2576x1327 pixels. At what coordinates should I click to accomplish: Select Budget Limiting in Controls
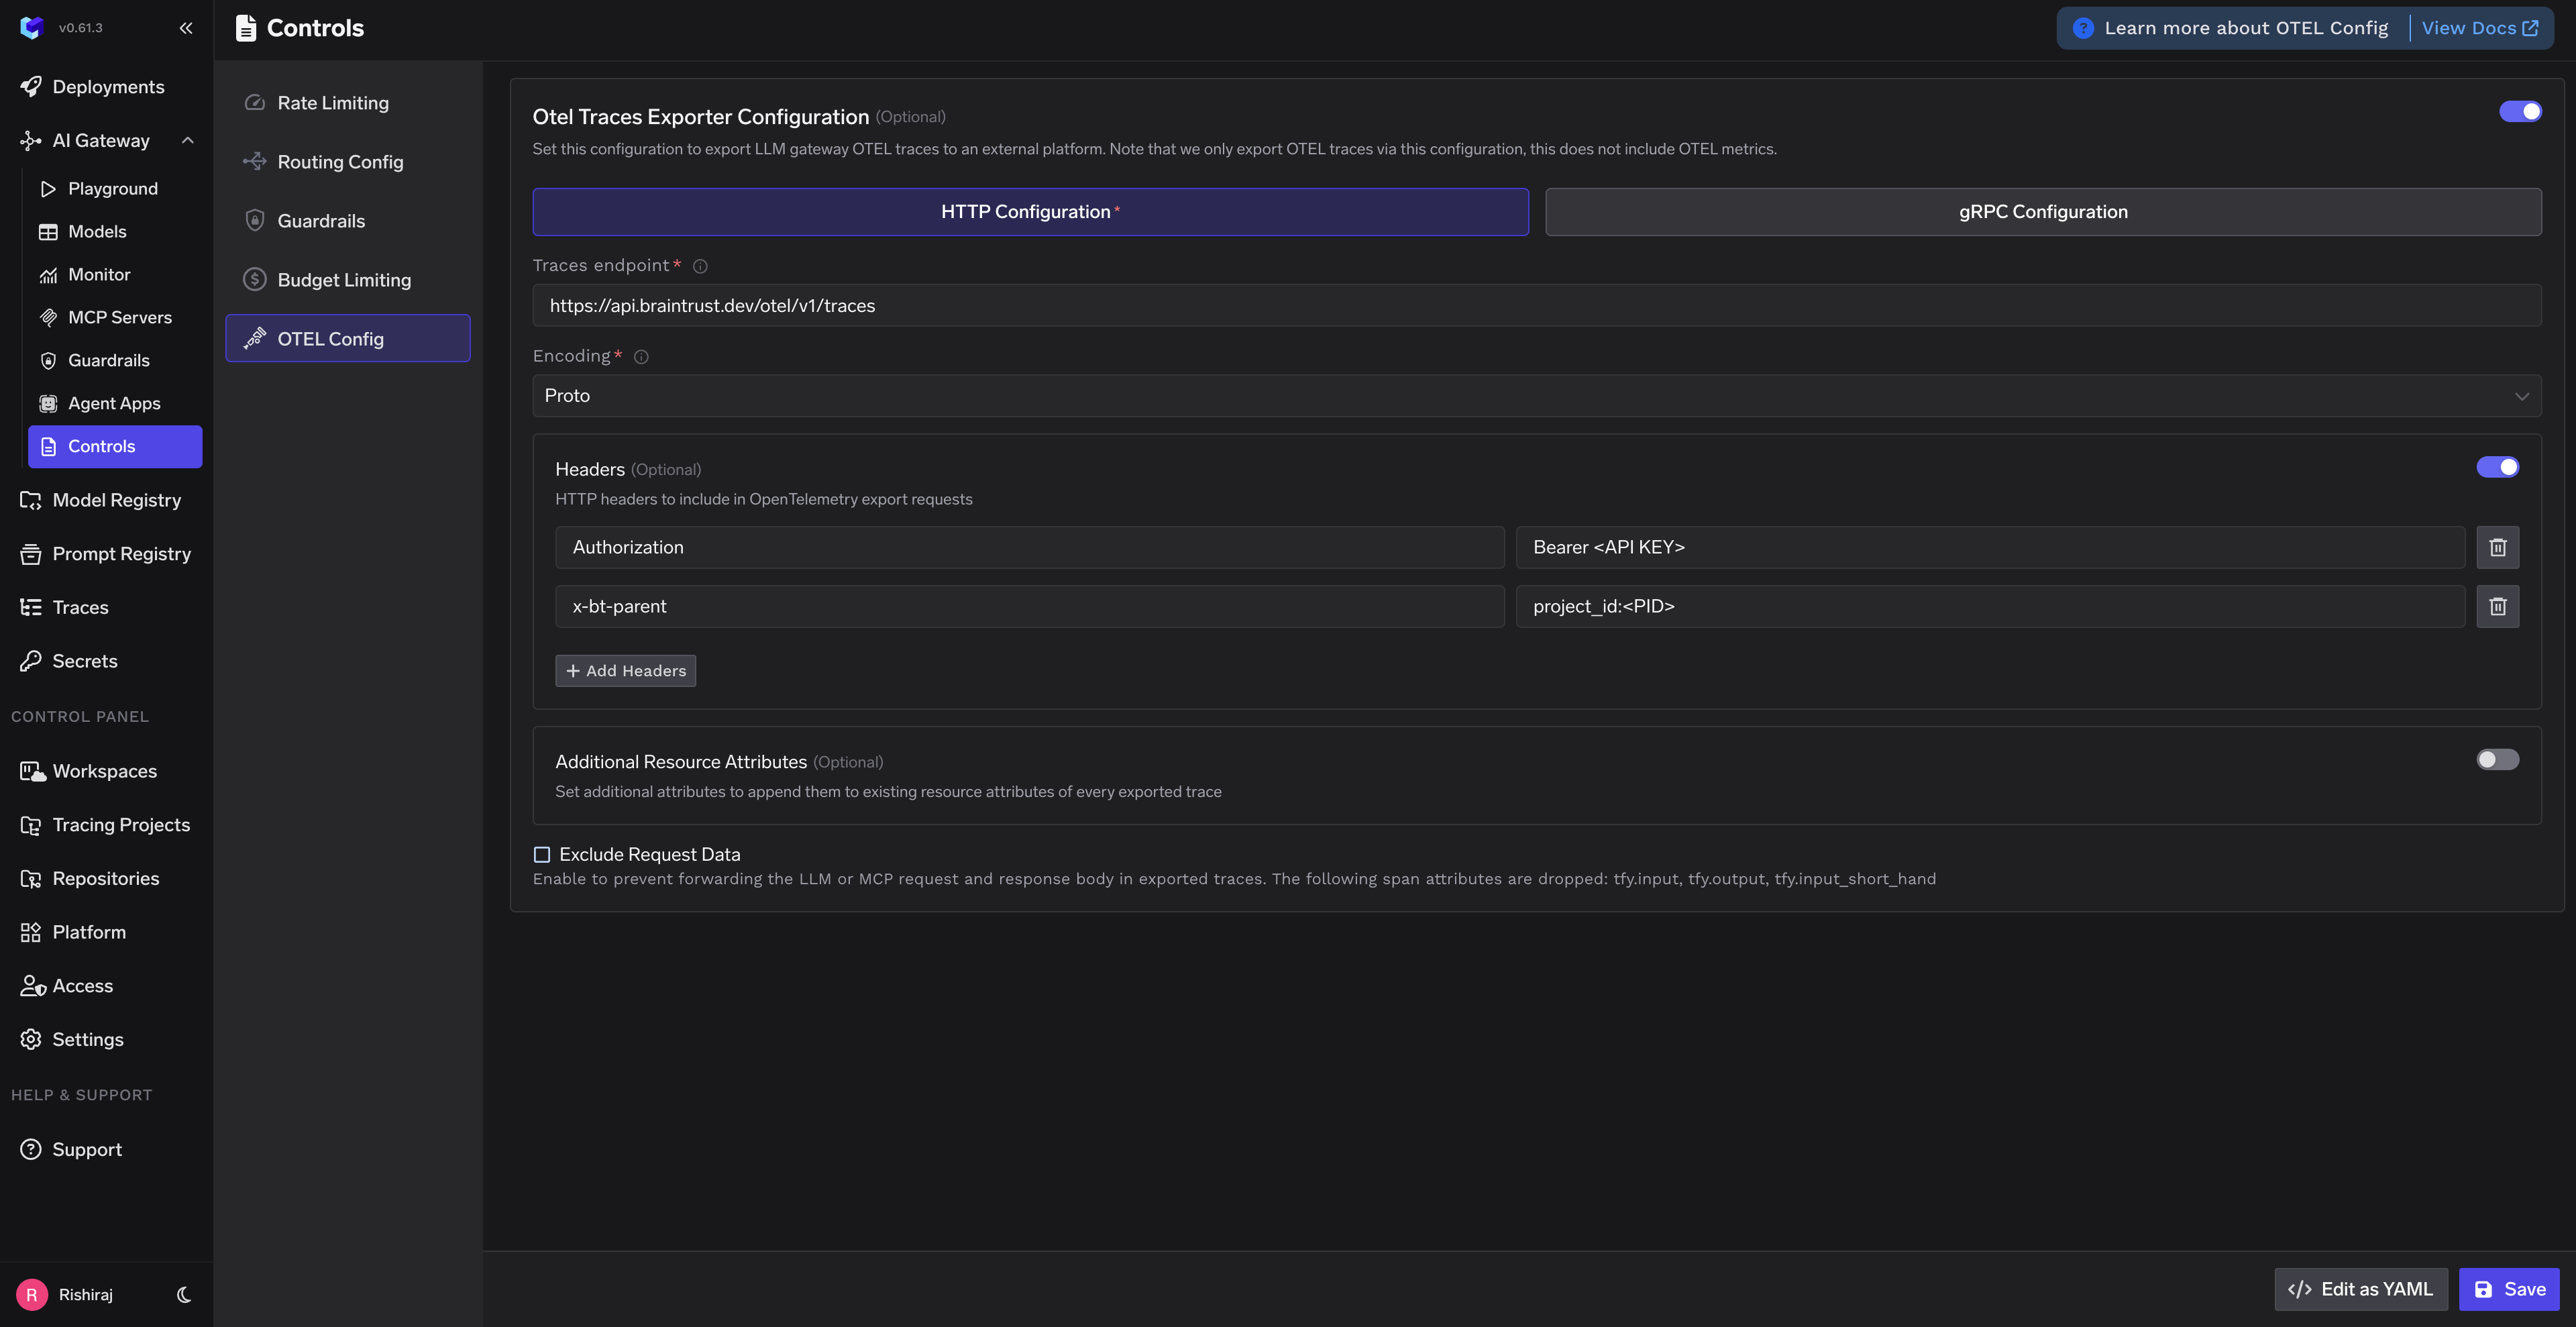pyautogui.click(x=343, y=279)
